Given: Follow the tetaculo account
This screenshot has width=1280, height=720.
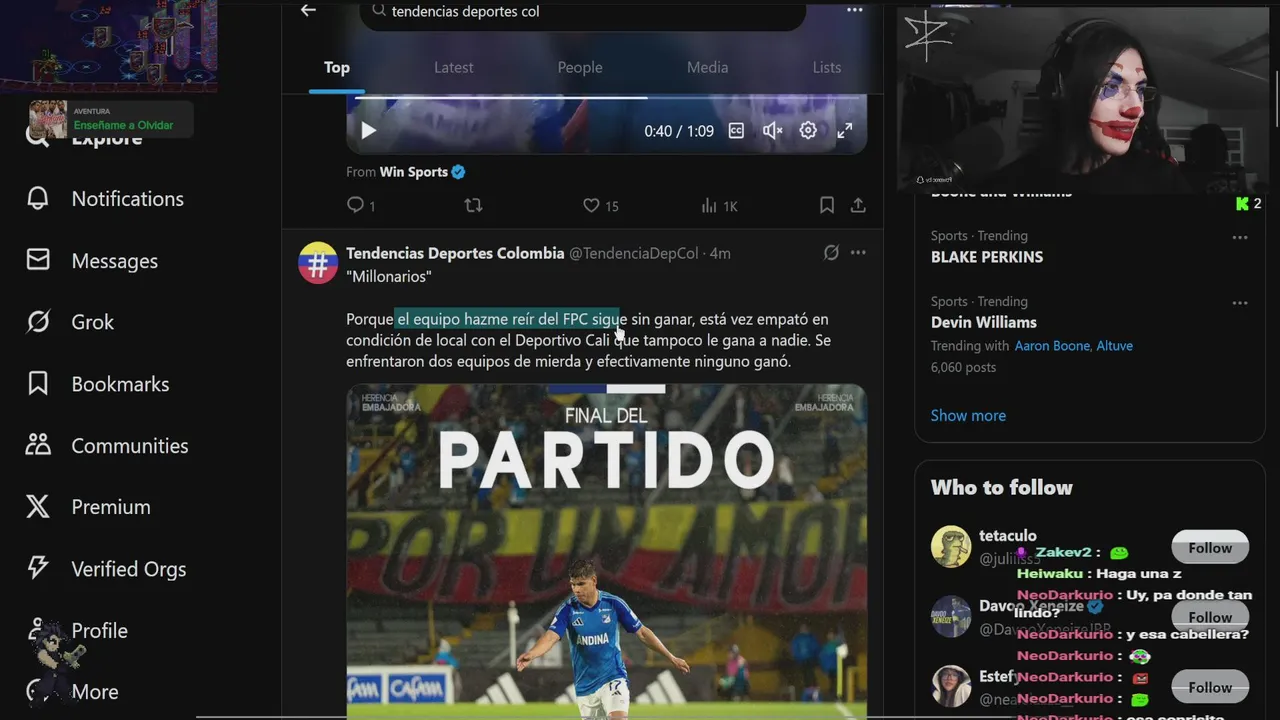Looking at the screenshot, I should (x=1210, y=548).
